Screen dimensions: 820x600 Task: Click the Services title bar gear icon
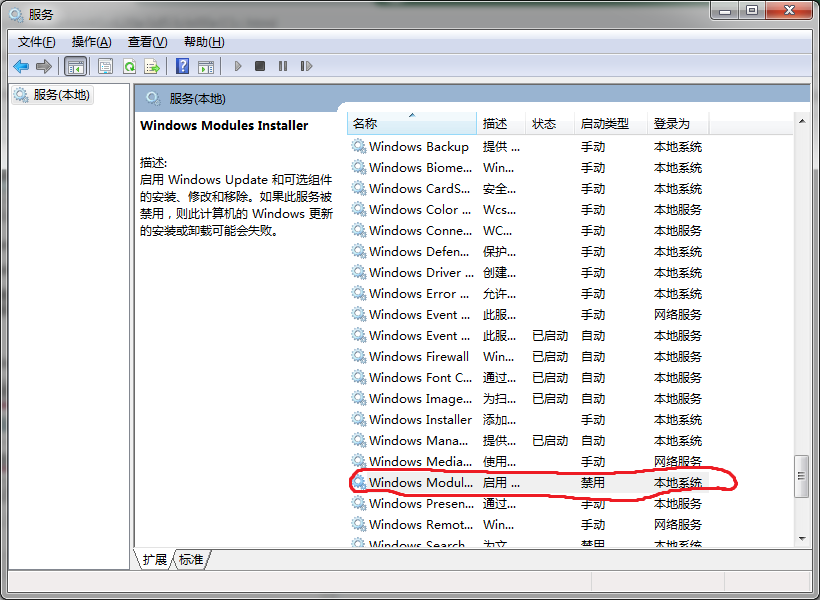coord(16,15)
